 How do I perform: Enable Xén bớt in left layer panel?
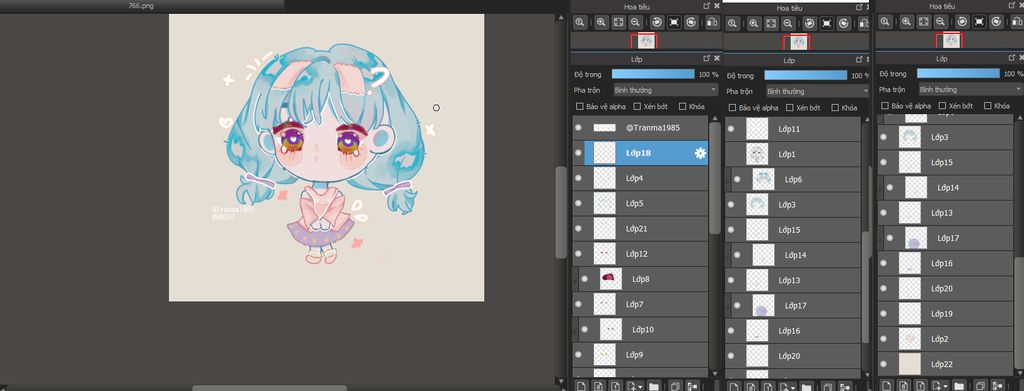(x=636, y=106)
